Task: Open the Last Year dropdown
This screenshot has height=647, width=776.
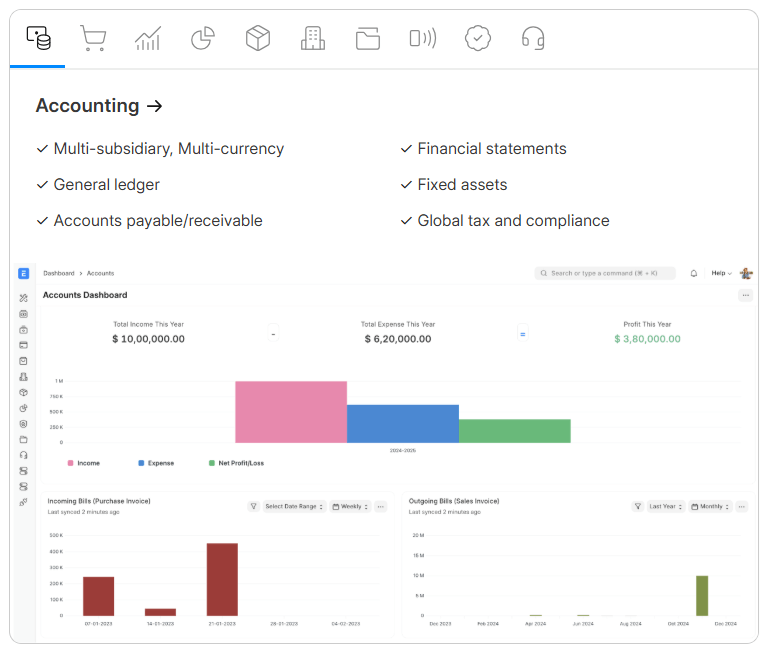Action: point(666,507)
